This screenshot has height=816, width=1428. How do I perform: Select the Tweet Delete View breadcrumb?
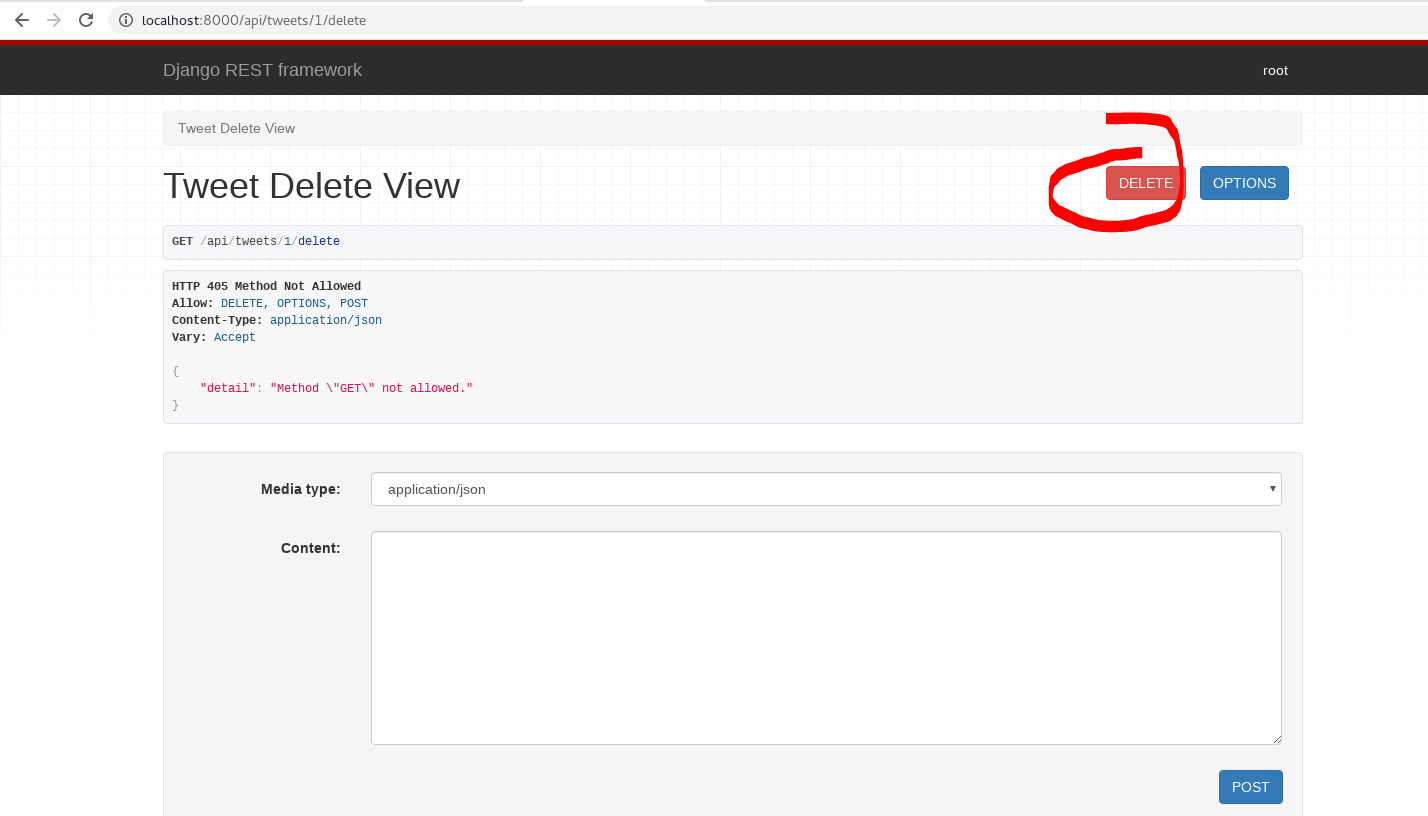[236, 128]
